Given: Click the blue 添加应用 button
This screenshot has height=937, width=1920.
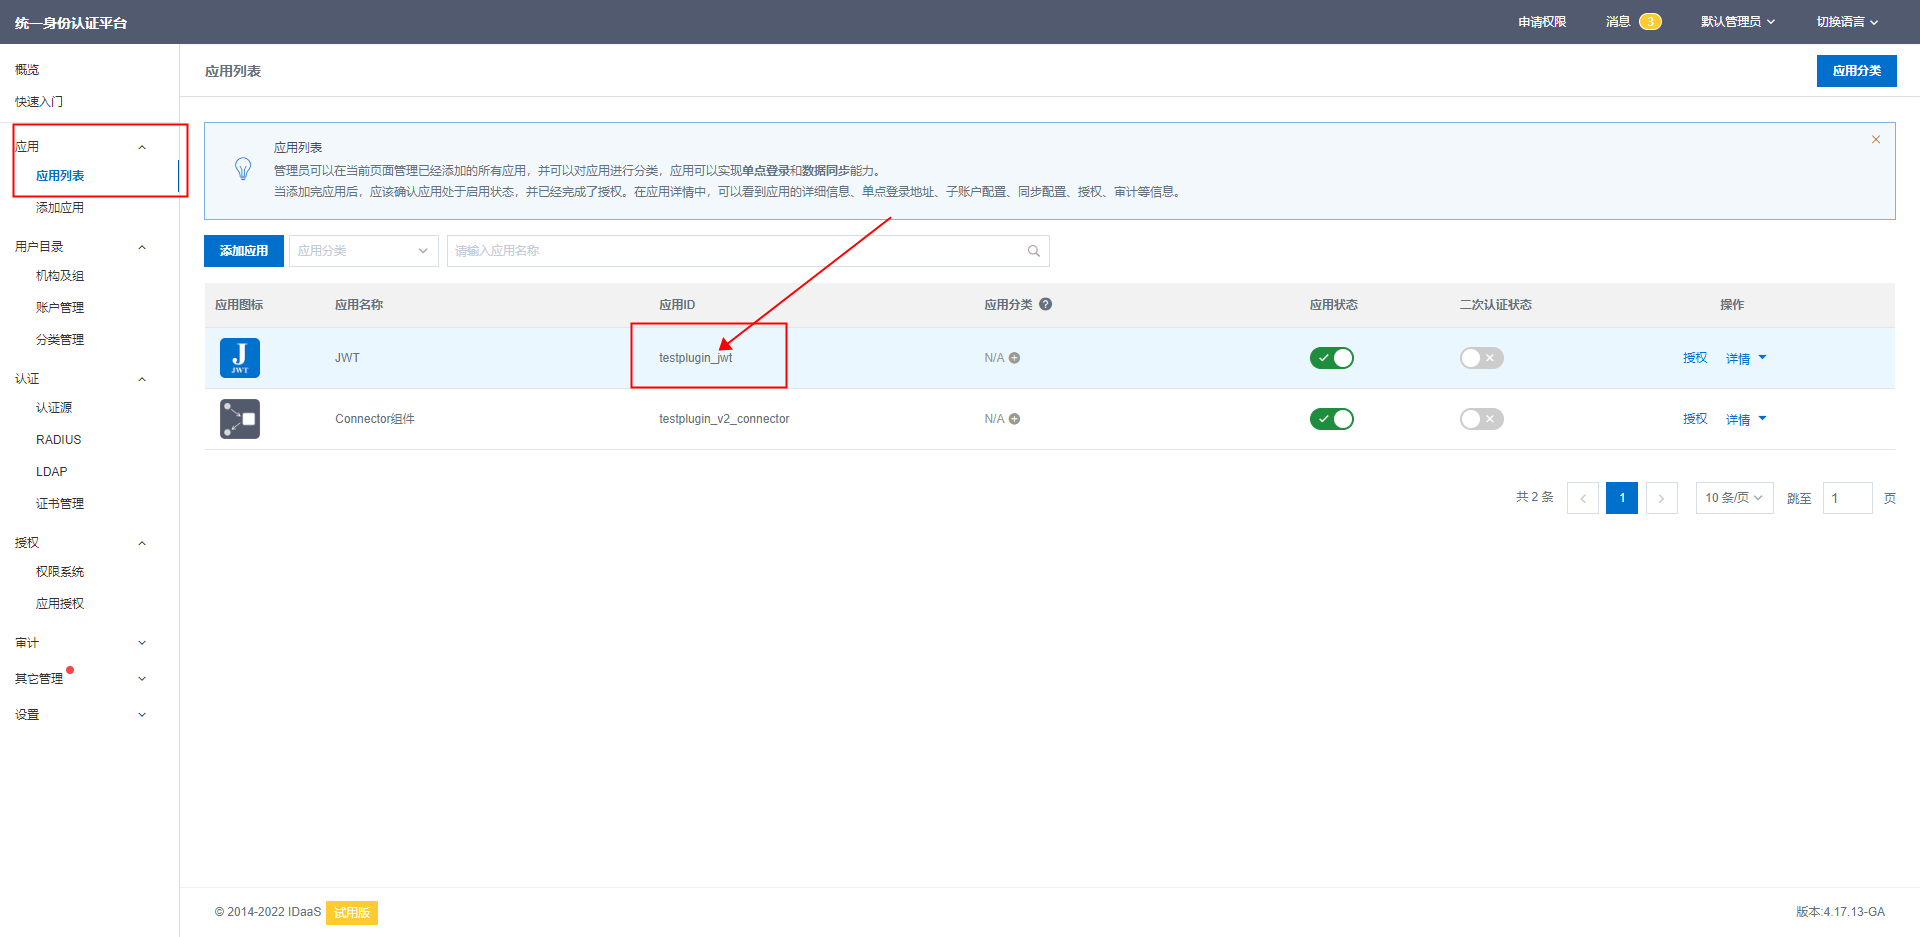Looking at the screenshot, I should click(x=244, y=251).
